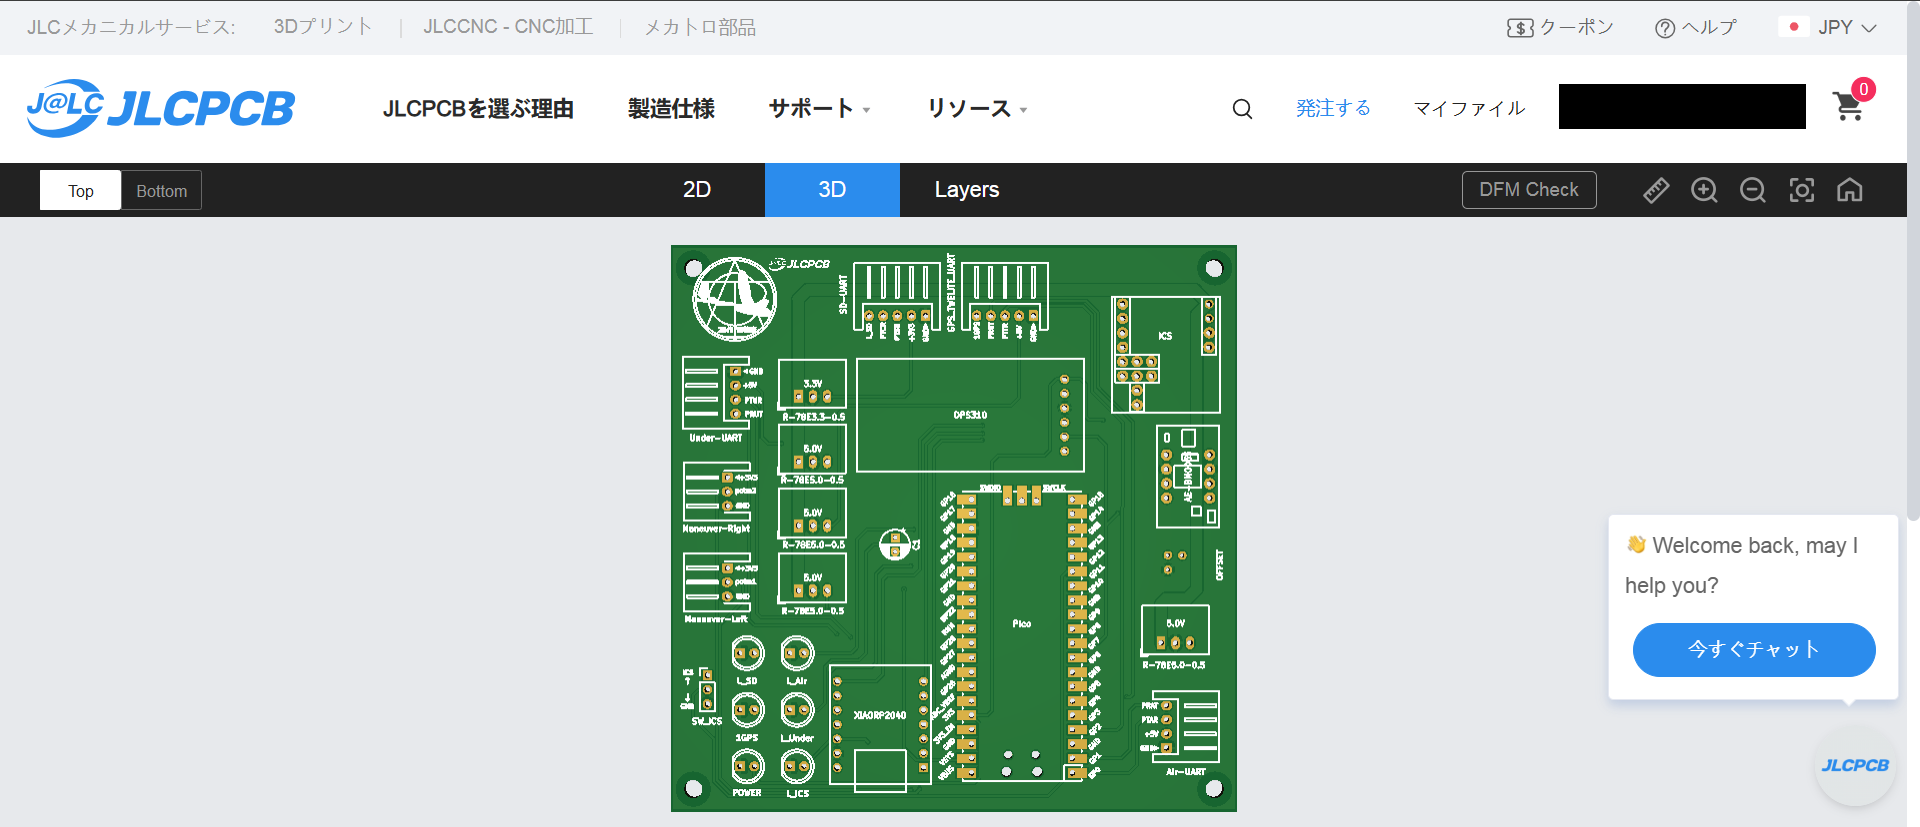Open the floating JLCPCB chat bubble

1854,766
